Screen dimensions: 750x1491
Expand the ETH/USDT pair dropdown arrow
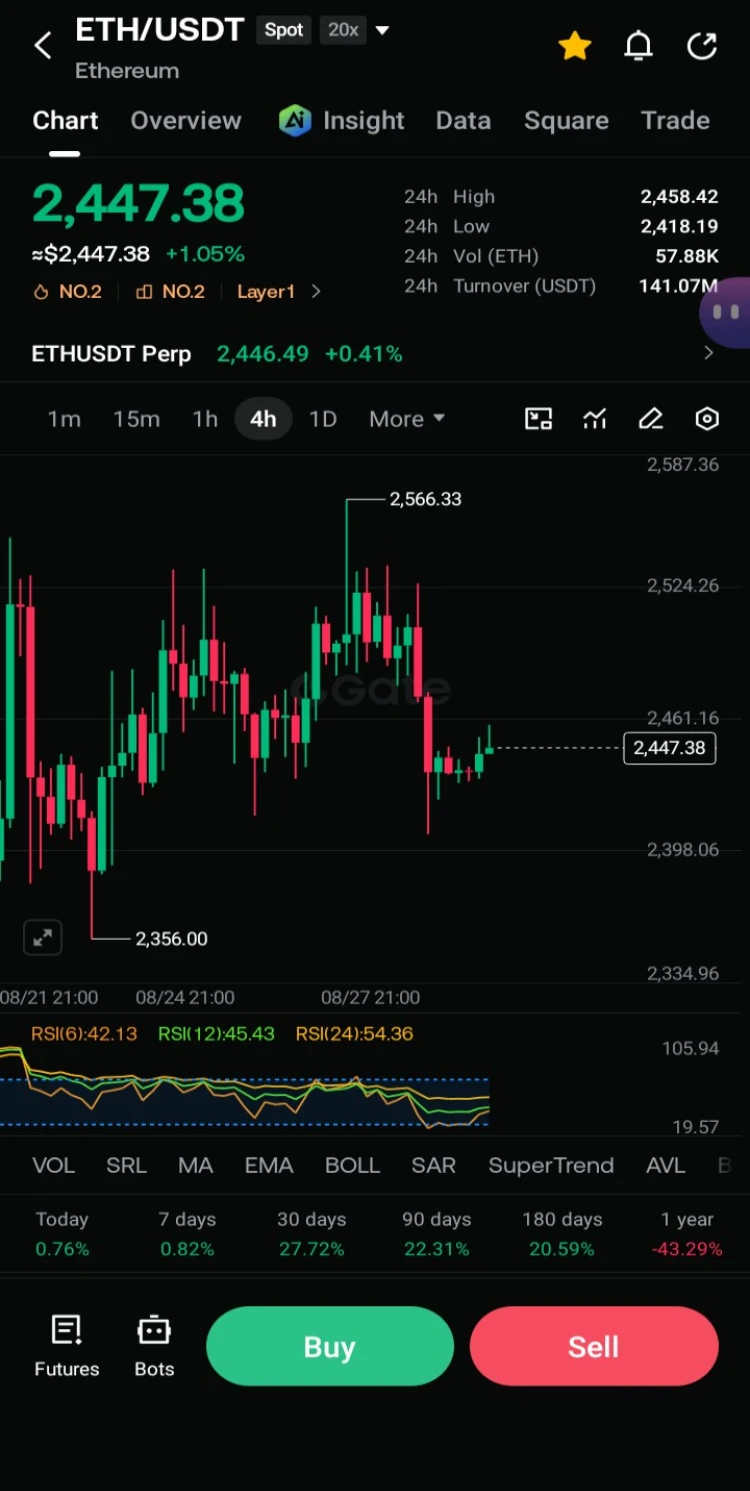pos(382,31)
